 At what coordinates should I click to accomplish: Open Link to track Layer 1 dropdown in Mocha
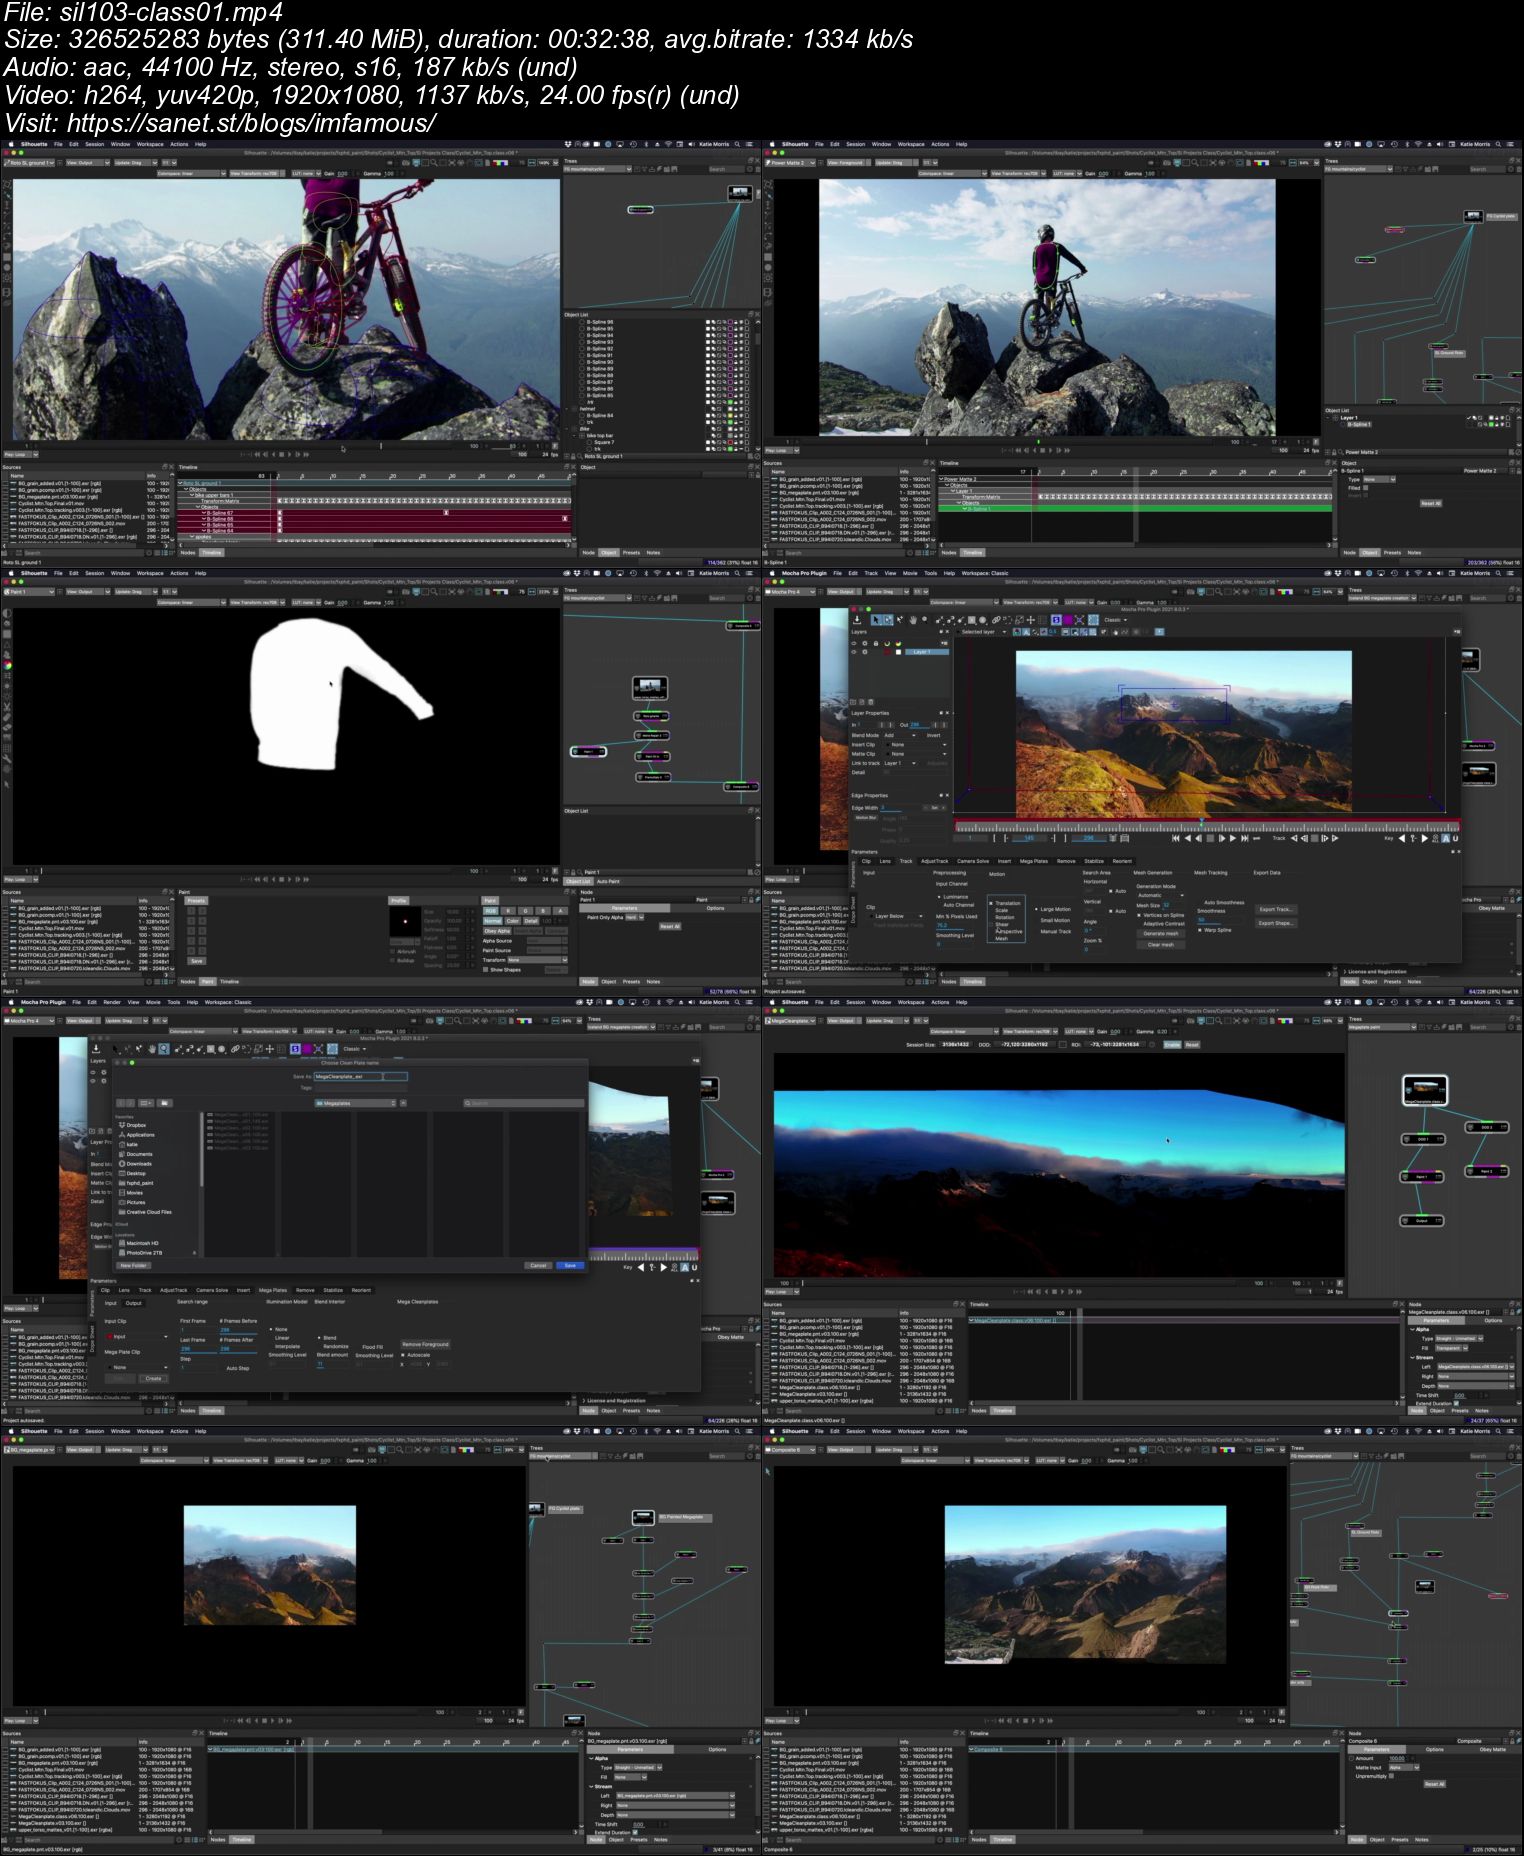pos(900,763)
